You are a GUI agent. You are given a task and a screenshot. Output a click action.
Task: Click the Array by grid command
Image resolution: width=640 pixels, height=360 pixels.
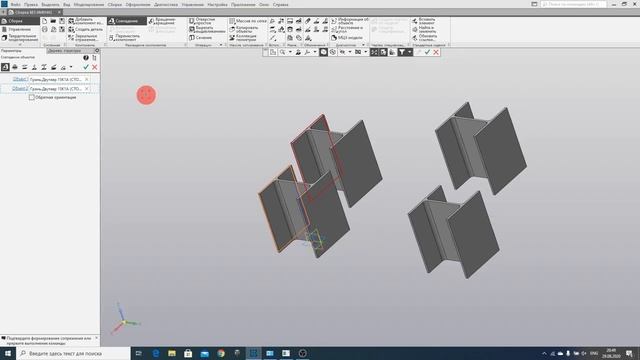coord(247,21)
